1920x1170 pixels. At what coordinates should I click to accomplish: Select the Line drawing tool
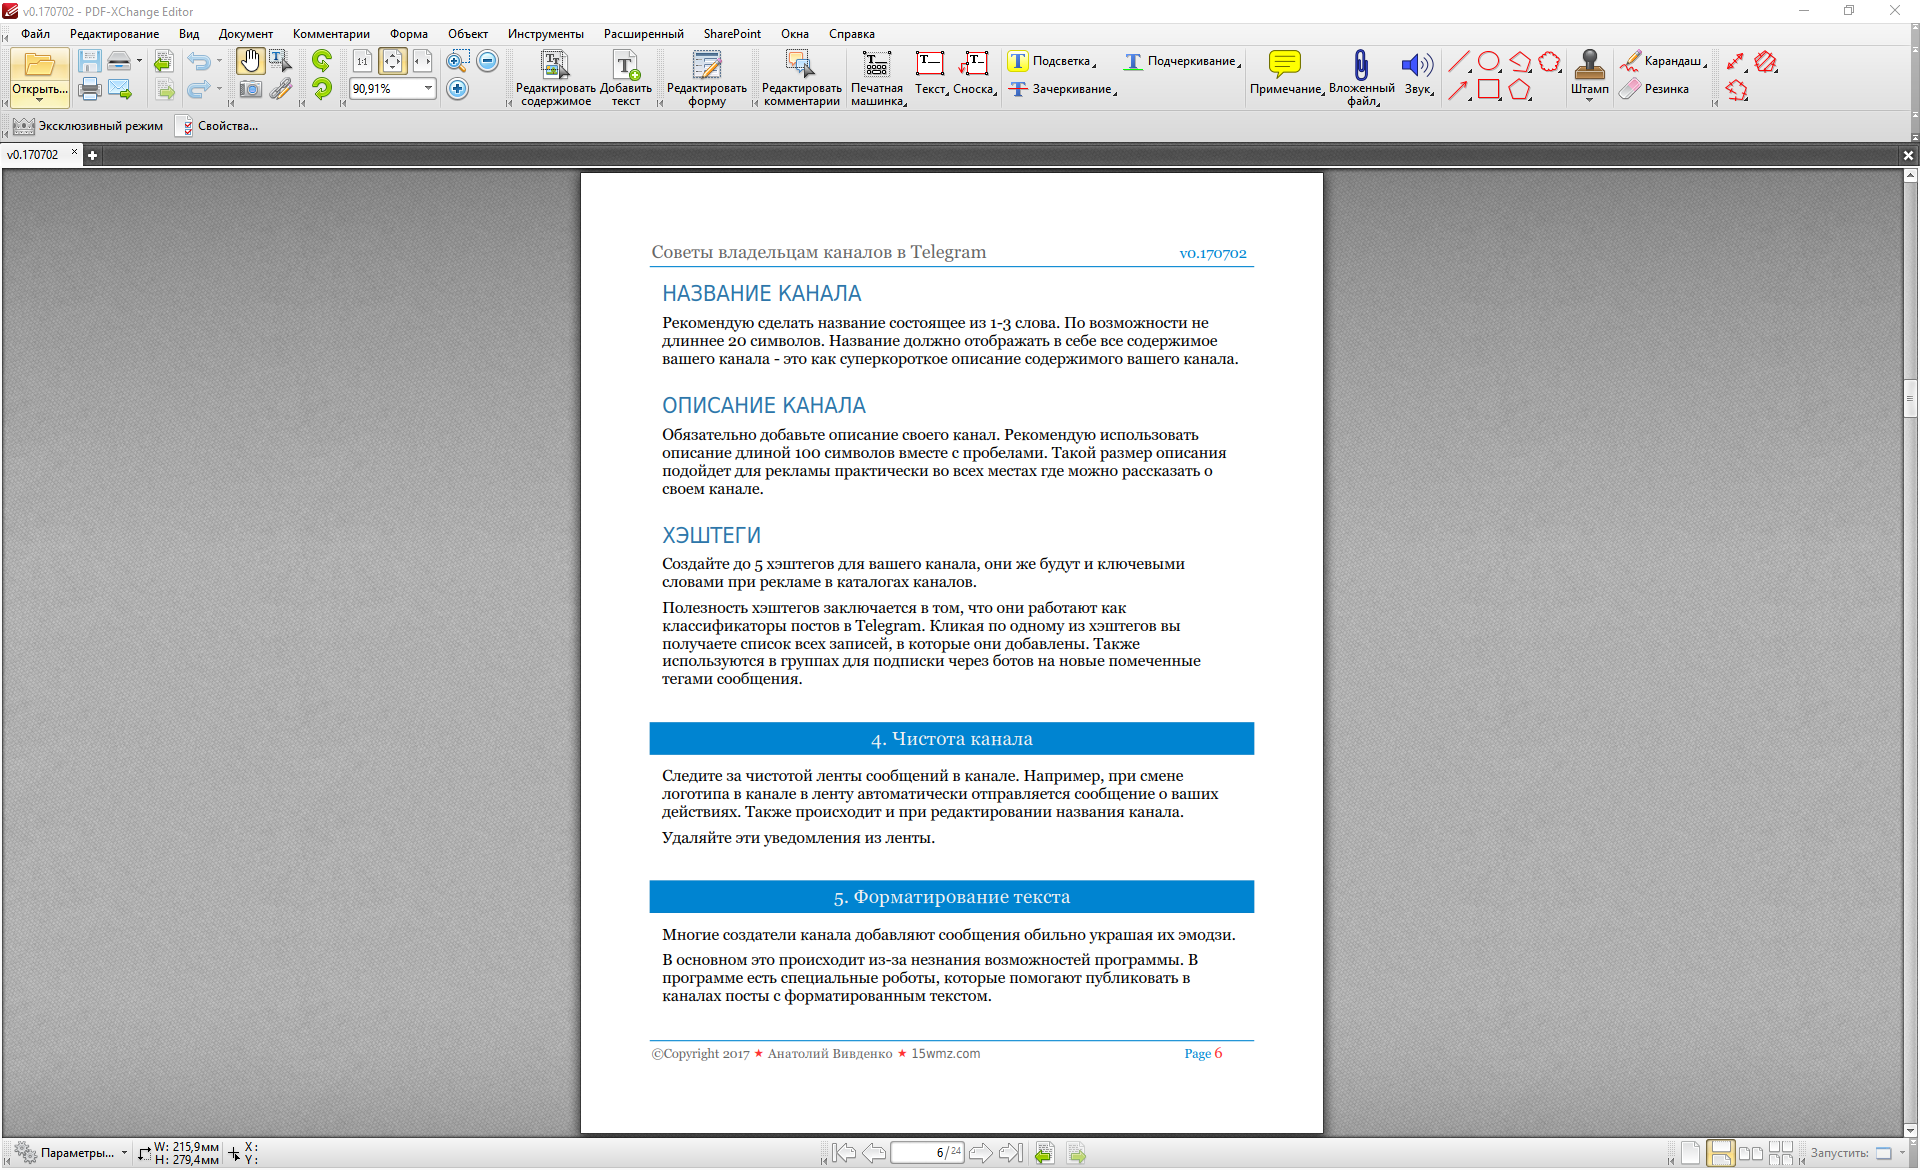point(1459,62)
